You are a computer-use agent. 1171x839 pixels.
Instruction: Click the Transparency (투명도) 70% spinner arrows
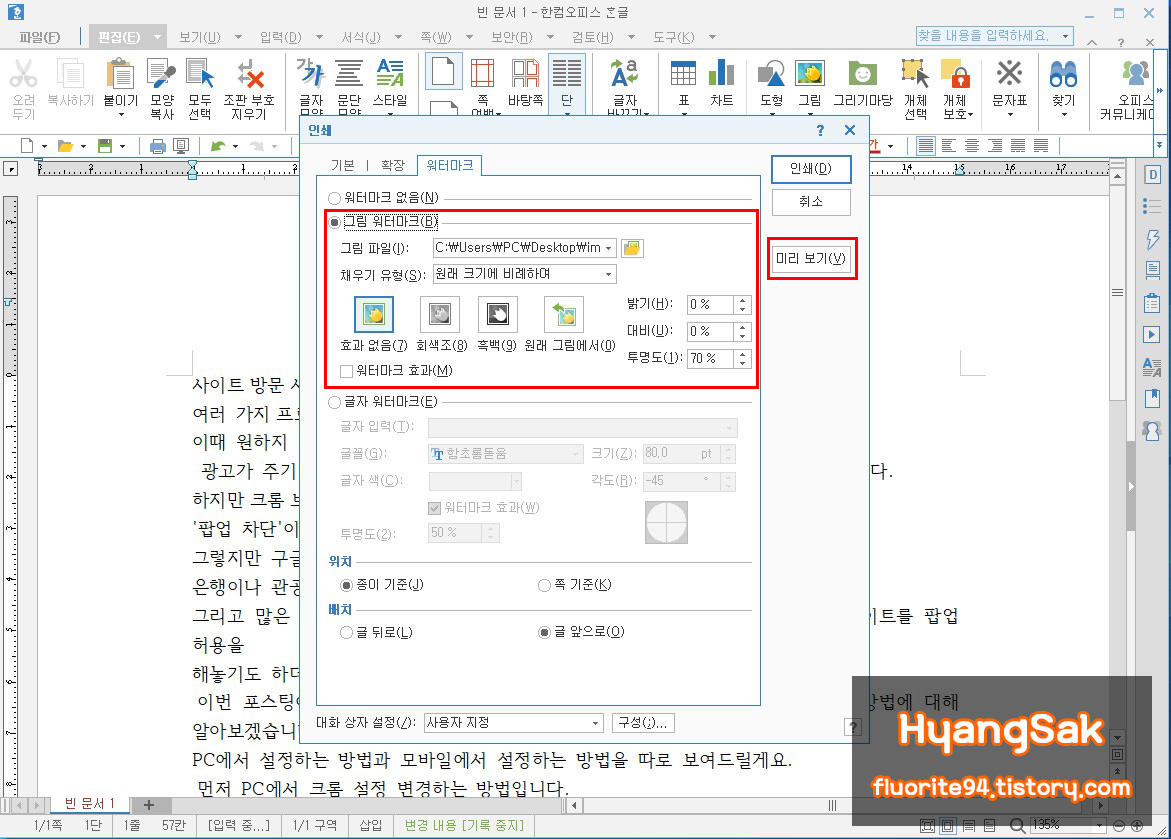point(742,359)
